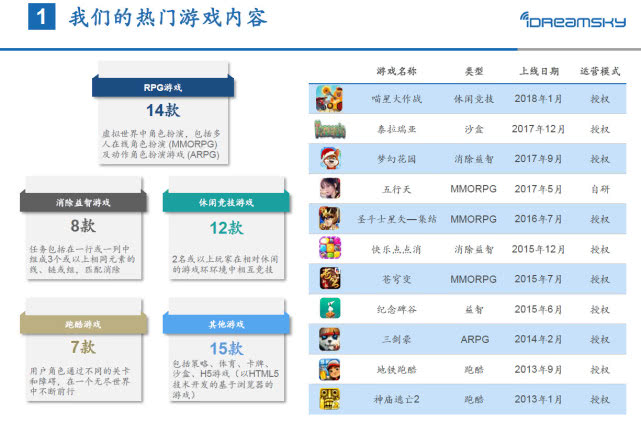Click the game name 圣斗士星矢—集结

[x=396, y=219]
